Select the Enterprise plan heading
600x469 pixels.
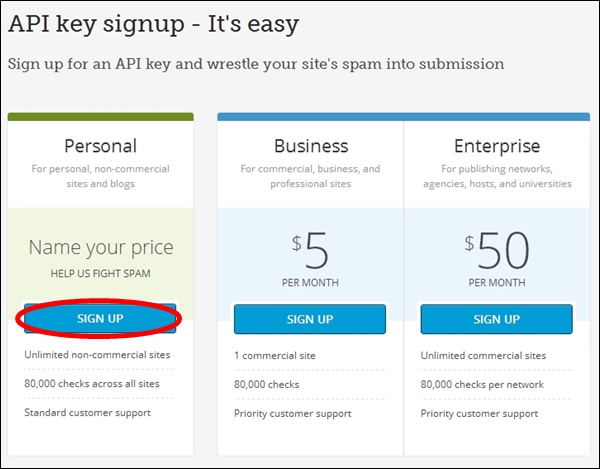(x=497, y=146)
